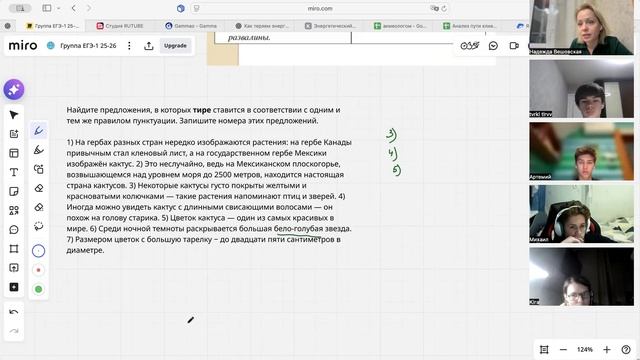This screenshot has height=360, width=640.
Task: Go forward in Safari history
Action: [89, 8]
